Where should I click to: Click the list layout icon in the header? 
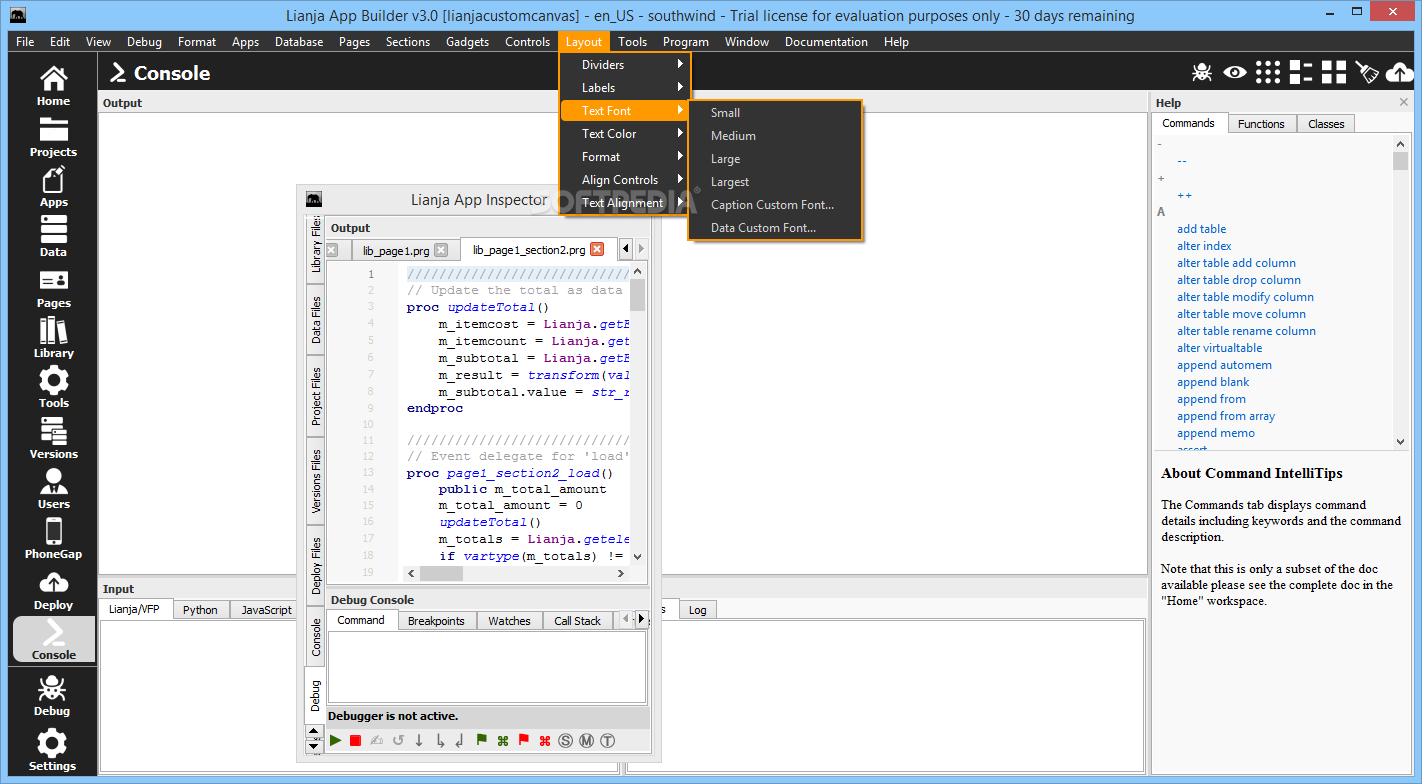pyautogui.click(x=1301, y=72)
